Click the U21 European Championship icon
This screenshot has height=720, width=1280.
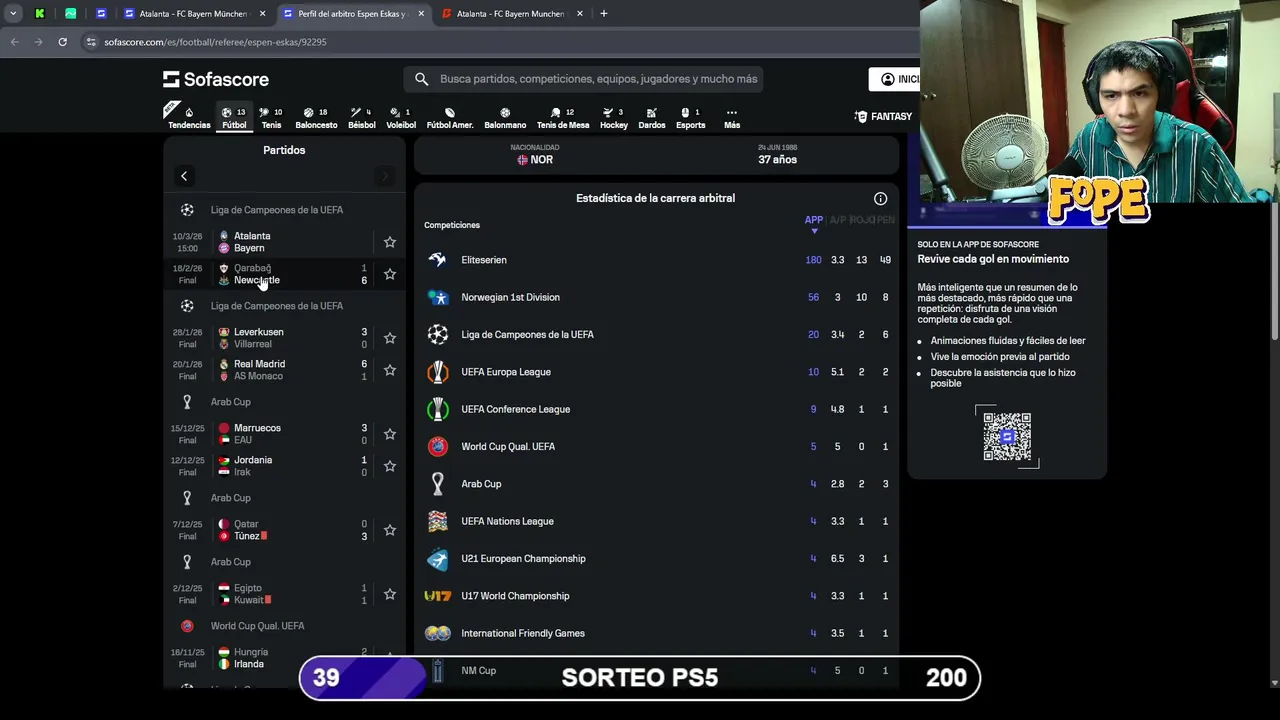tap(437, 559)
